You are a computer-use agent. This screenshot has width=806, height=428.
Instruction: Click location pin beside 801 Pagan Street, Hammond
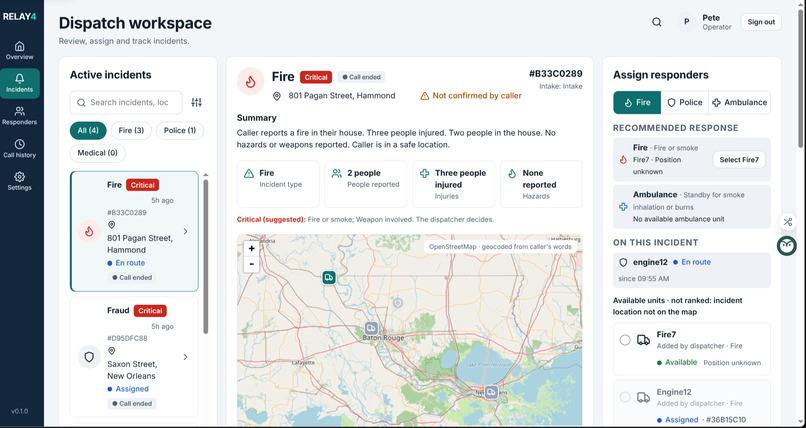click(x=277, y=96)
